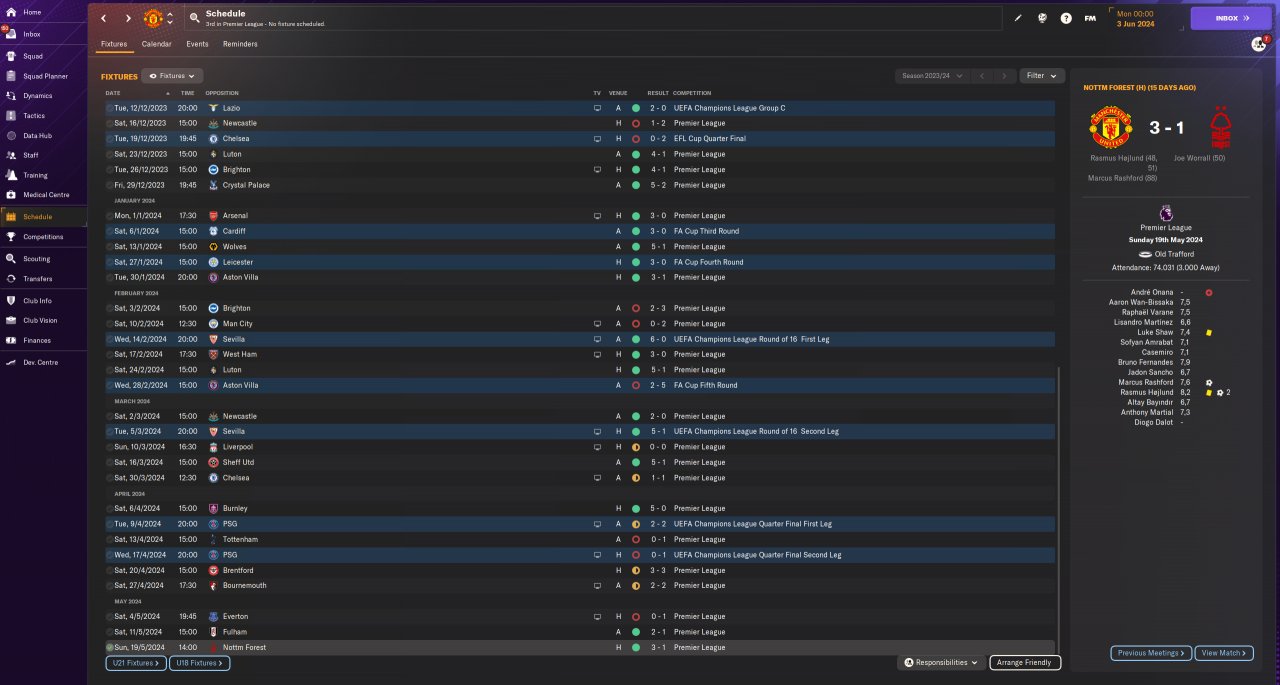Click the Manchester United crest in match panel
Viewport: 1280px width, 685px height.
1110,128
